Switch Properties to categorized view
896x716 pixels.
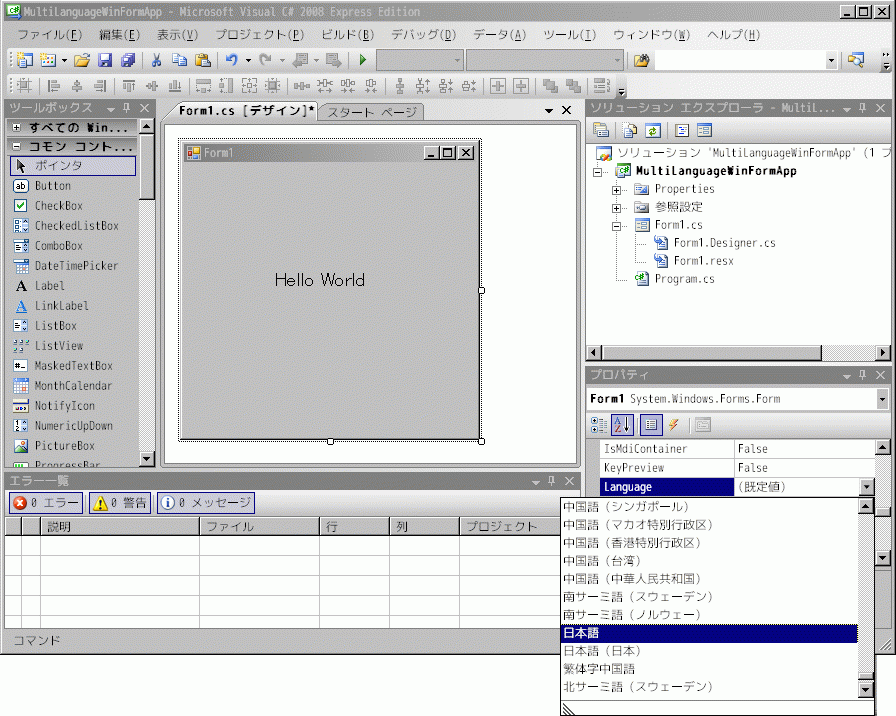599,425
